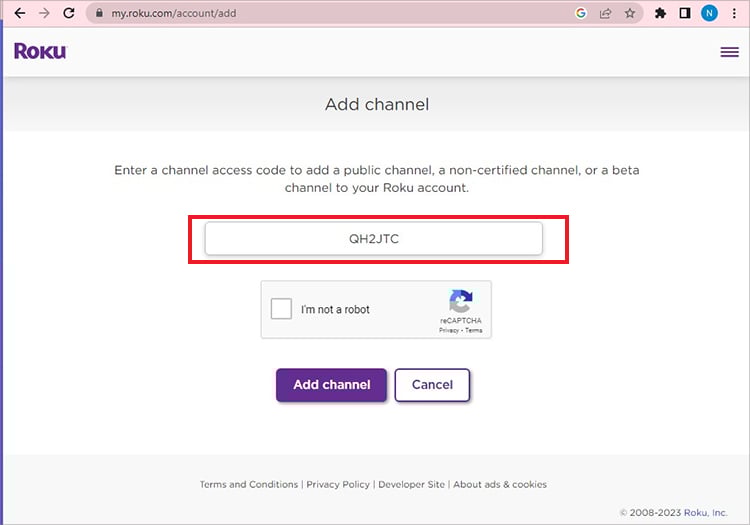Bookmark this page with the star icon
750x525 pixels.
point(630,13)
